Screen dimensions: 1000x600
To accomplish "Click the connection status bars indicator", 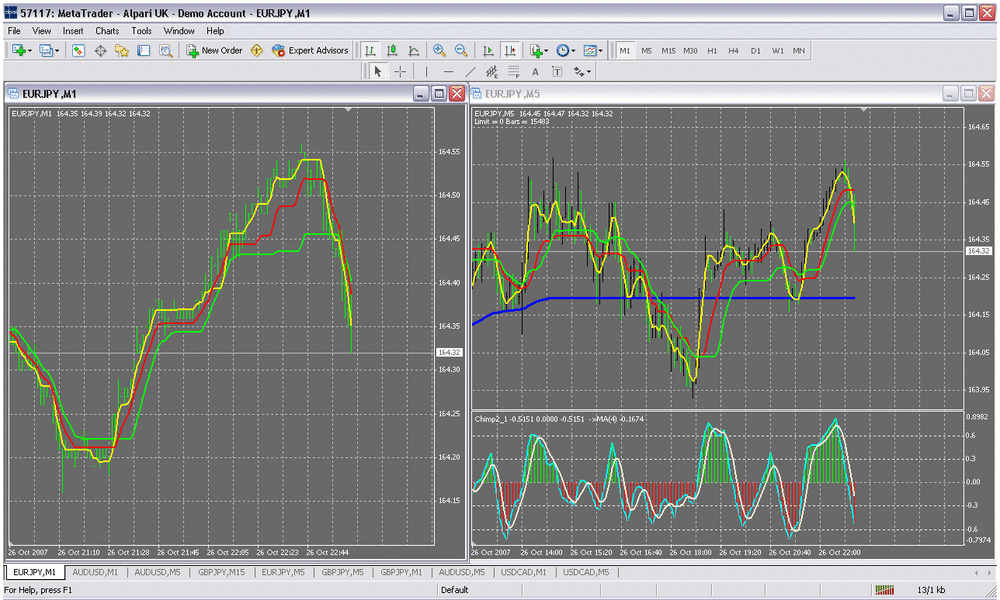I will pos(884,590).
